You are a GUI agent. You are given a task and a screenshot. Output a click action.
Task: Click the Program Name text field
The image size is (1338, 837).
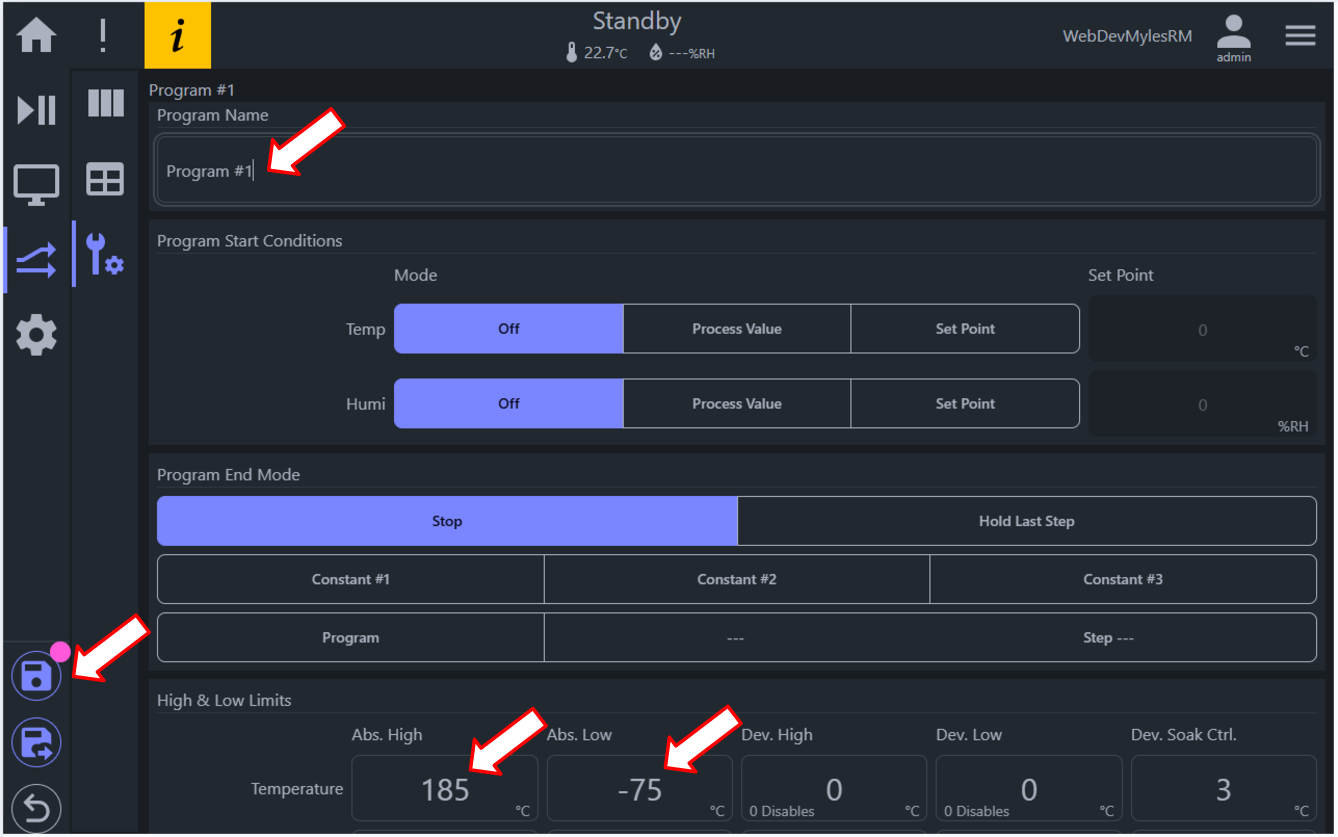(x=737, y=171)
